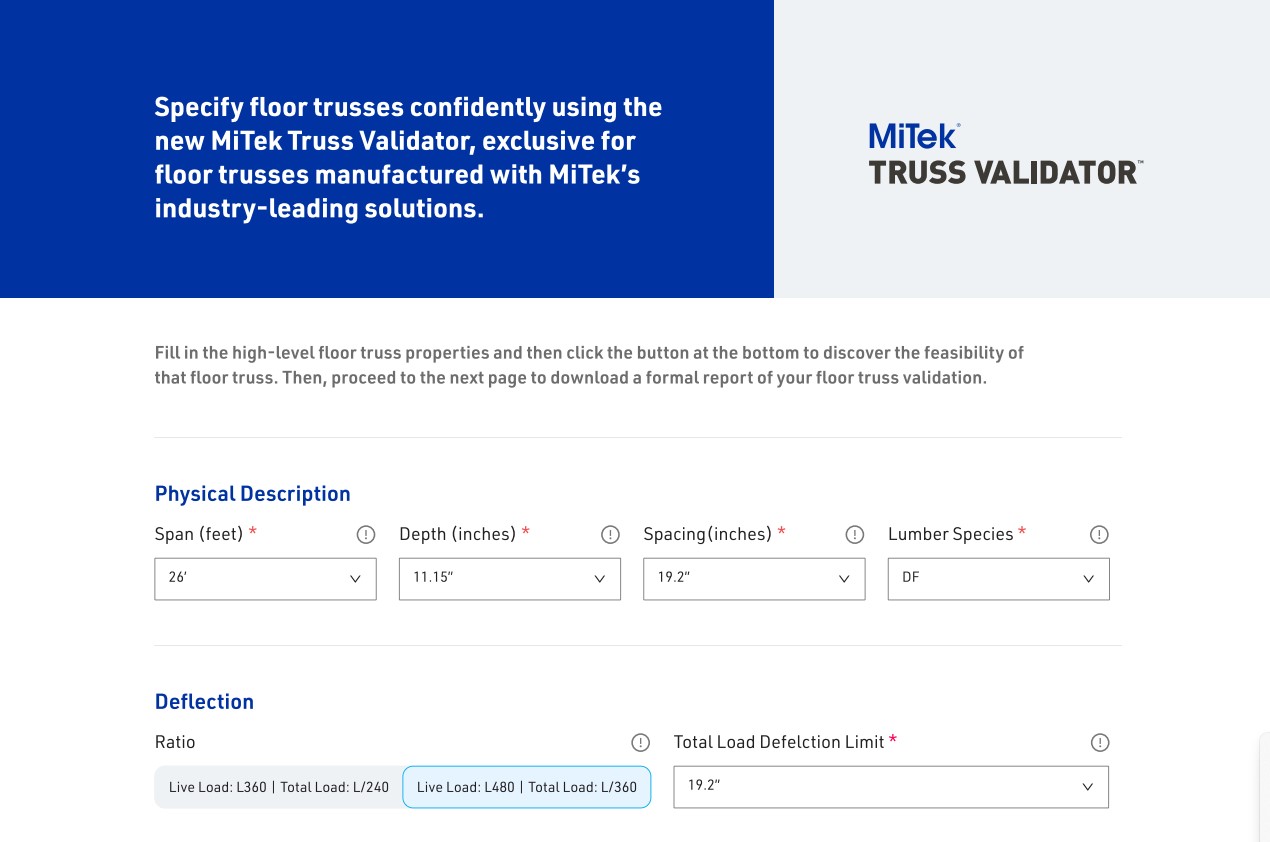Image resolution: width=1270 pixels, height=842 pixels.
Task: Open the Spacing dropdown showing 19.2"
Action: [x=754, y=579]
